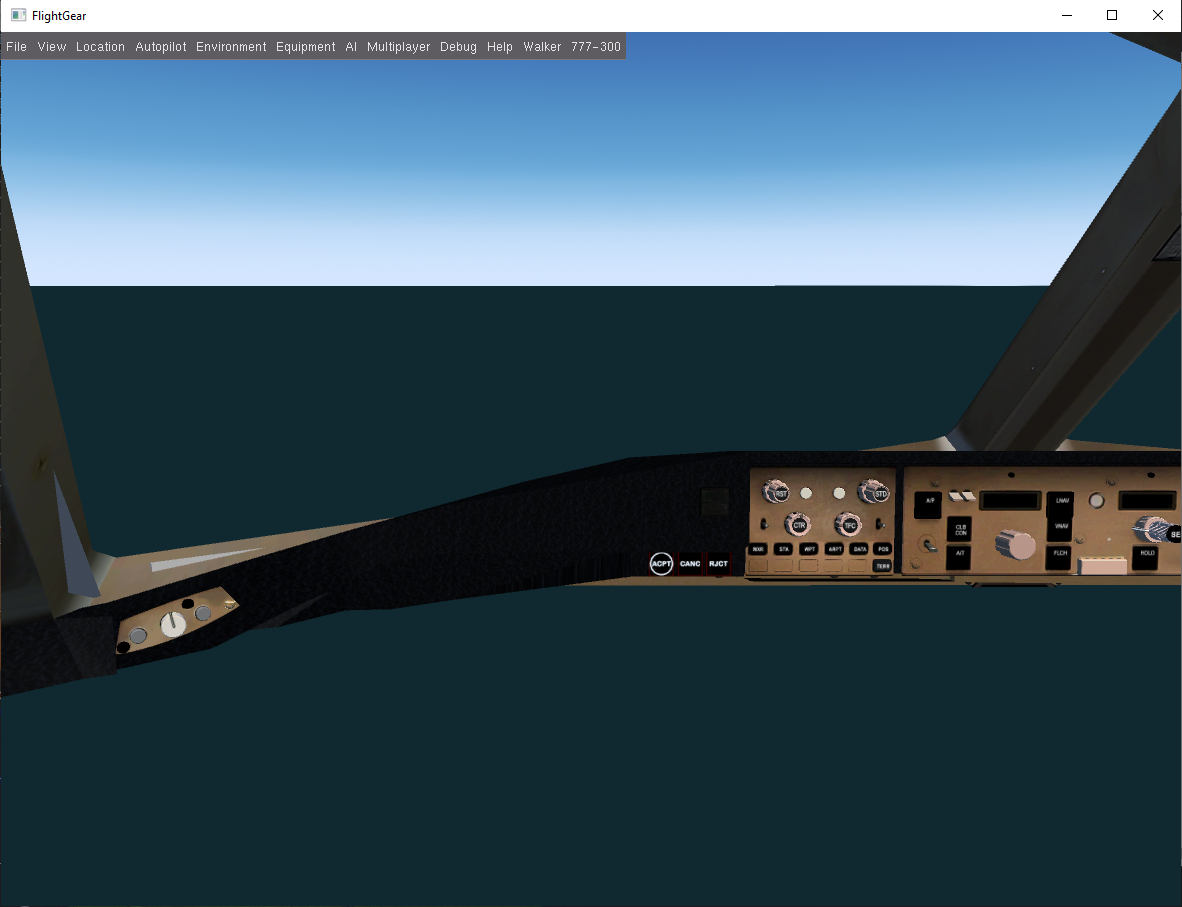Click upper gray button on left side panel
Viewport: 1182px width, 907px height.
coord(203,614)
